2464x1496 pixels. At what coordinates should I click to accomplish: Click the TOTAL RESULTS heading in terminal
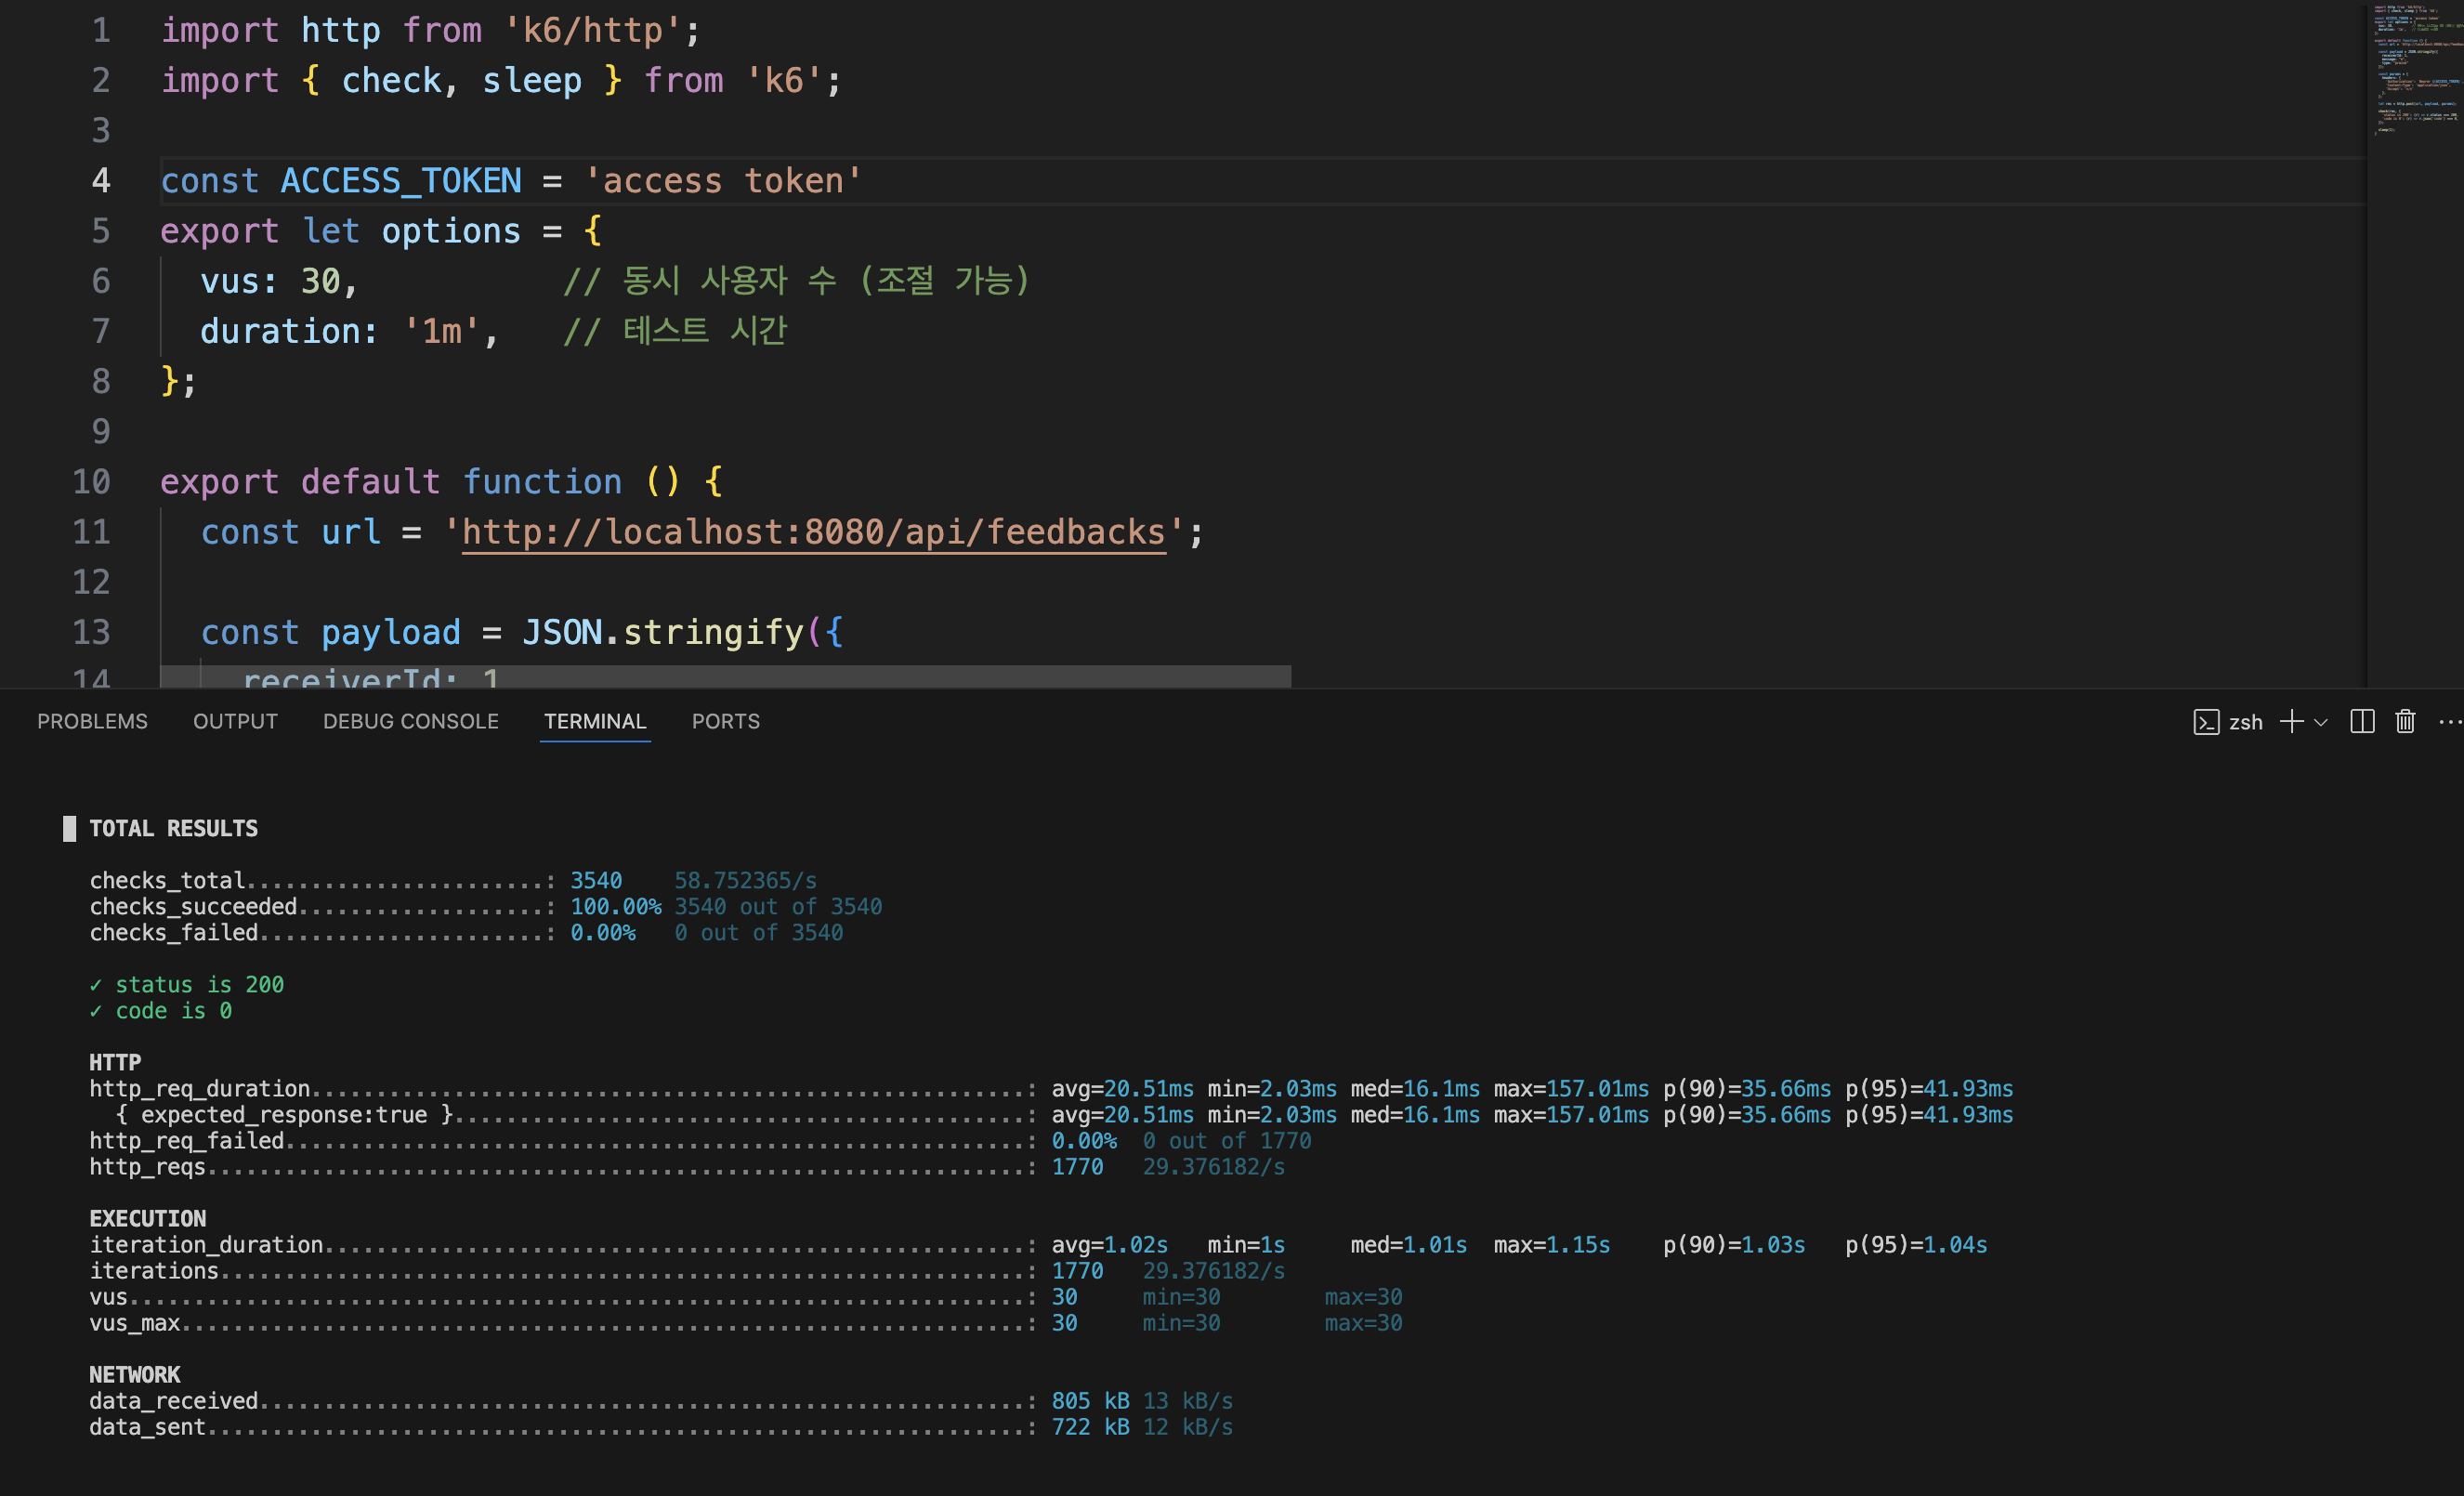[173, 828]
